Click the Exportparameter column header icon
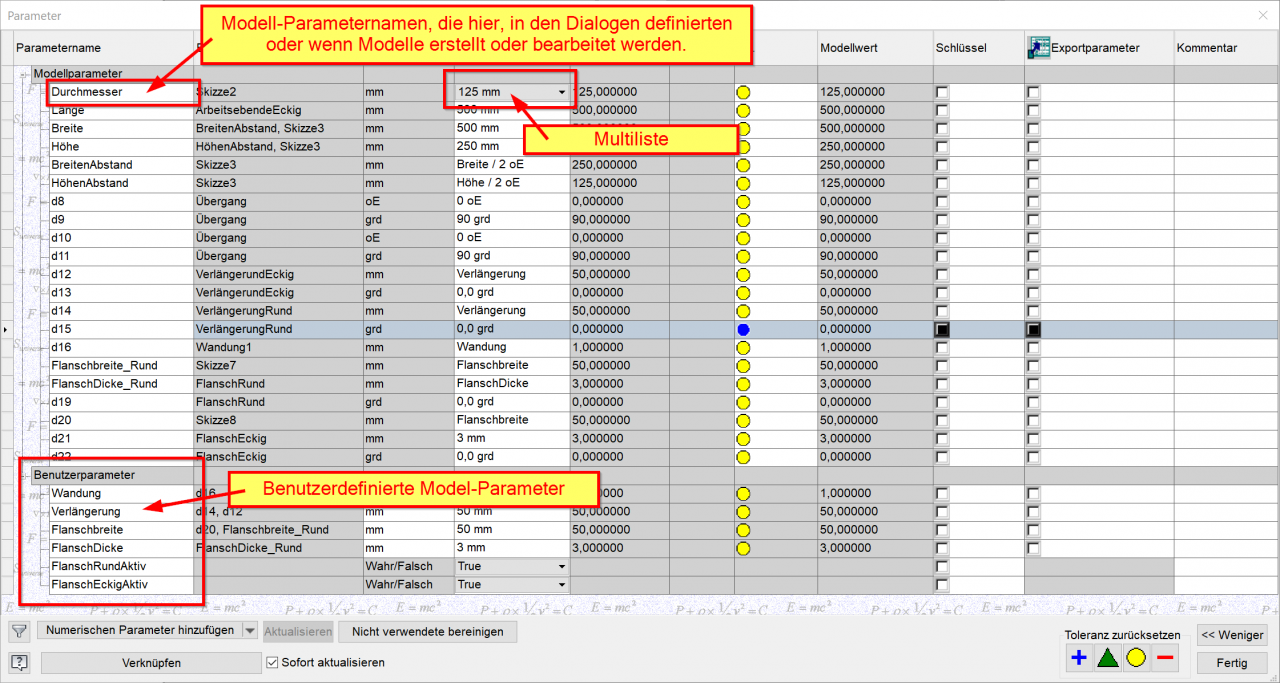 (1037, 48)
